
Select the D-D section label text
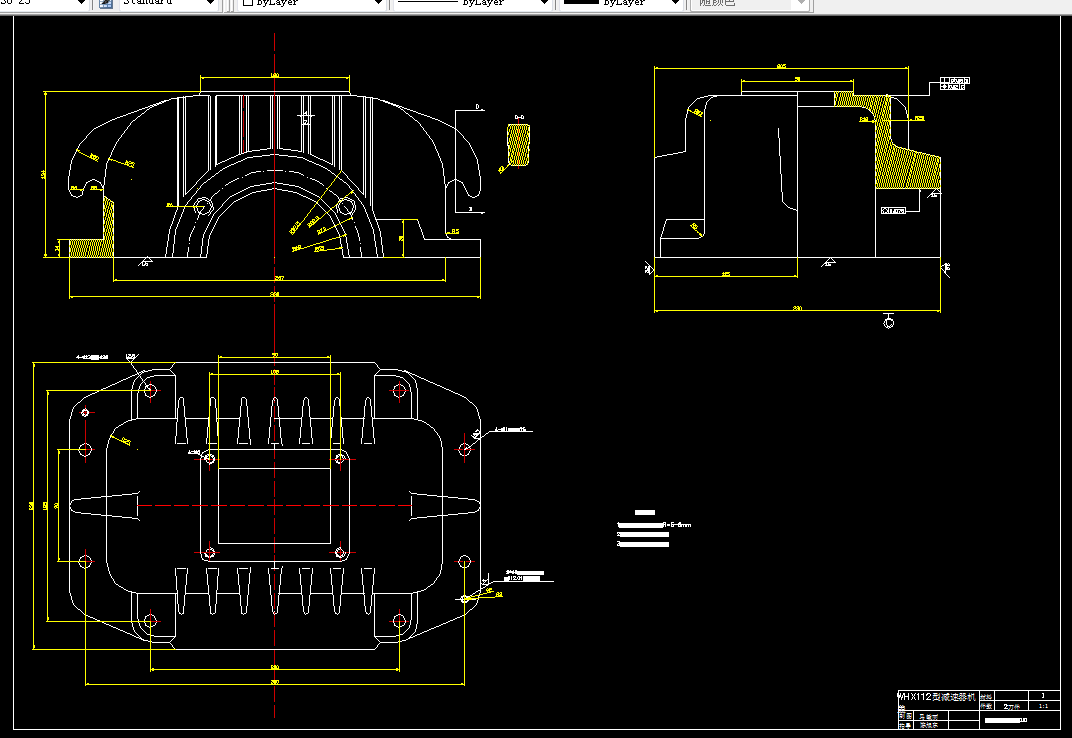pos(519,118)
